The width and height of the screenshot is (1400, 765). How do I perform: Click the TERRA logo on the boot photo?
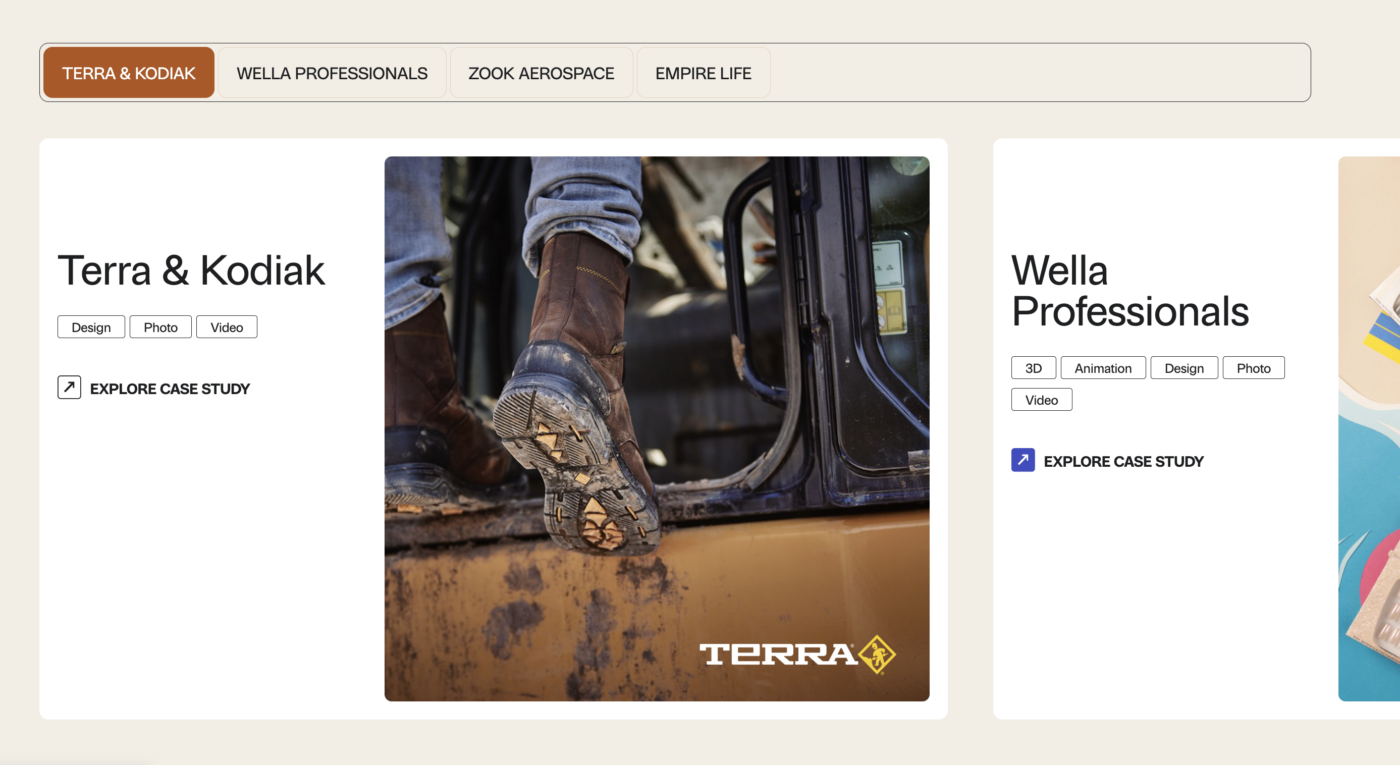pyautogui.click(x=797, y=655)
